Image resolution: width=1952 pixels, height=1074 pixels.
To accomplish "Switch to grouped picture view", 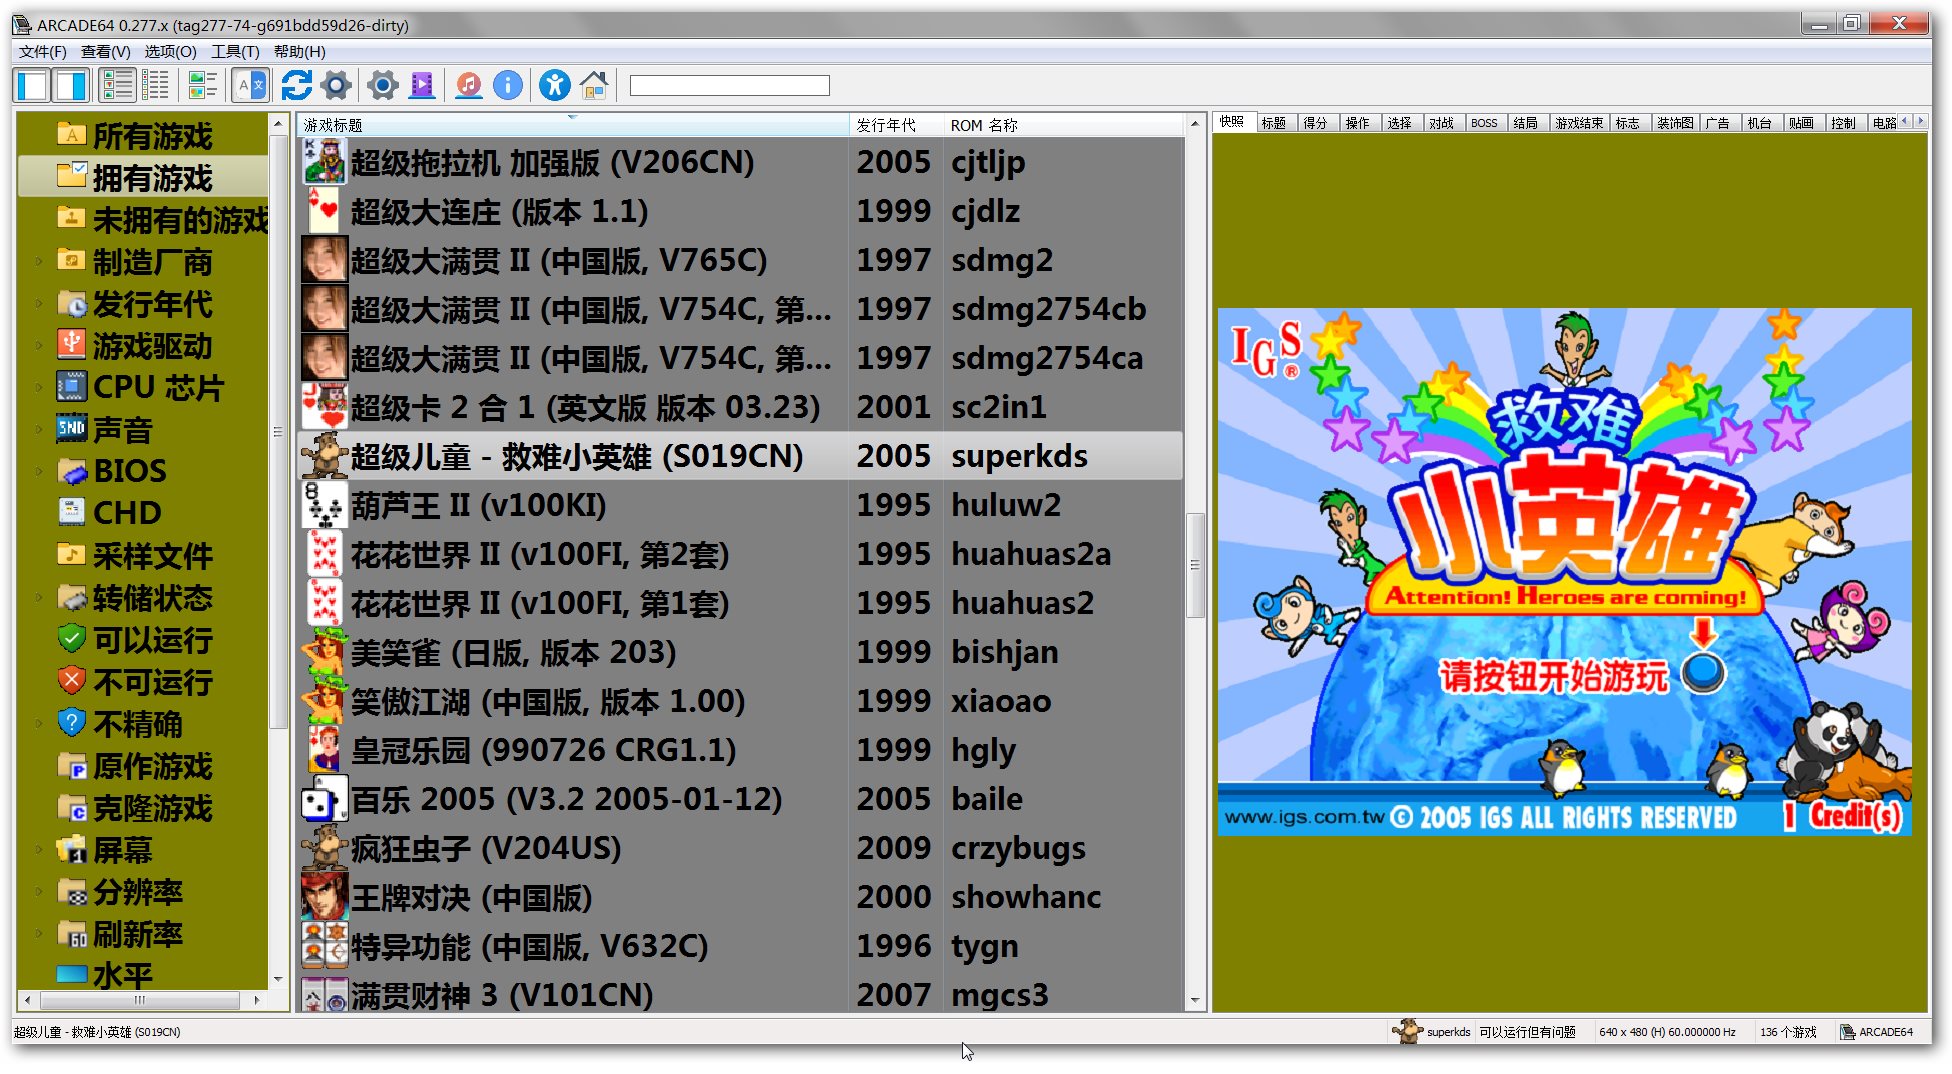I will tap(203, 86).
